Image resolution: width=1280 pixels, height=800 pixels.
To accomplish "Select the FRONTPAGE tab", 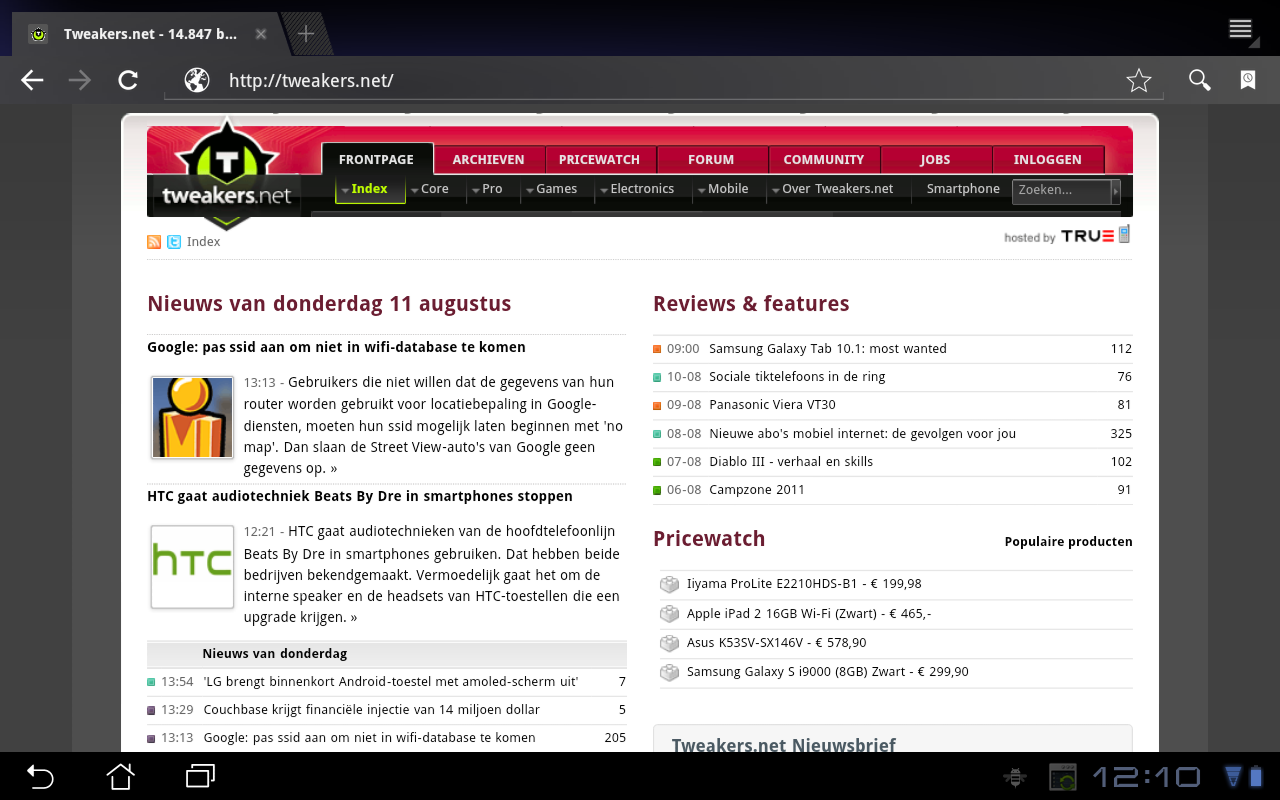I will click(x=377, y=159).
